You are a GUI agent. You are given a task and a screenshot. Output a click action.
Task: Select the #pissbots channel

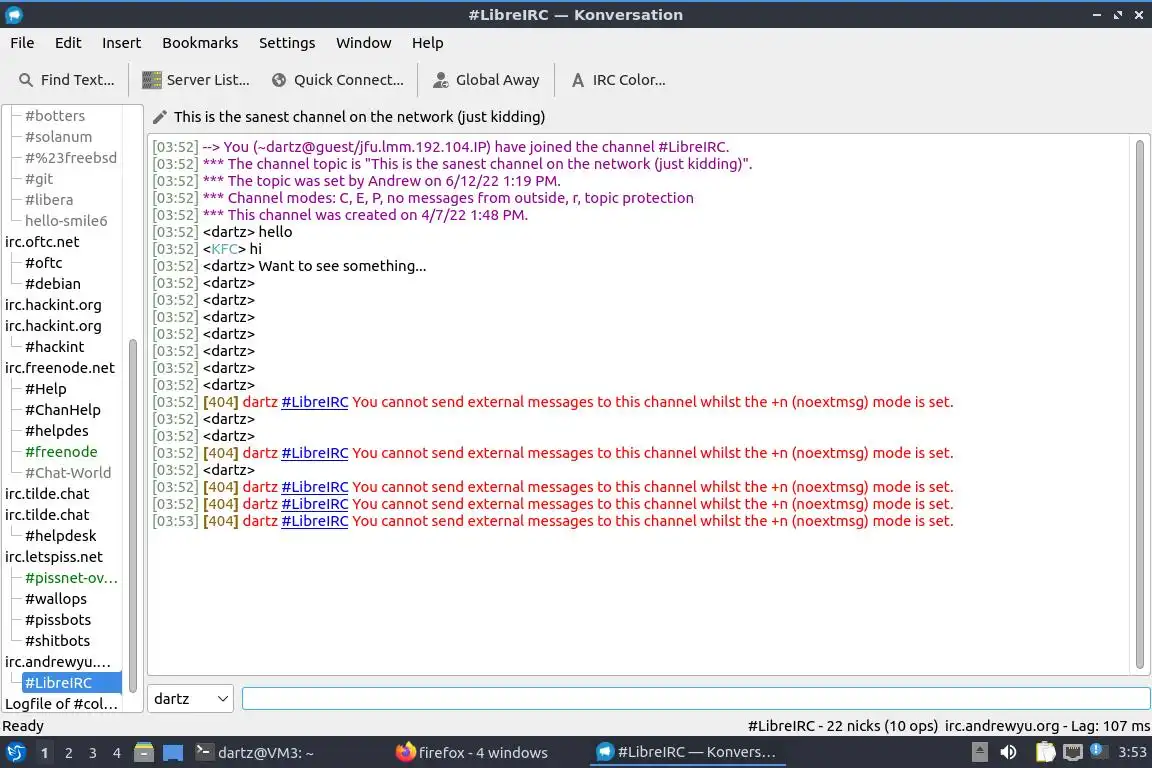[58, 620]
